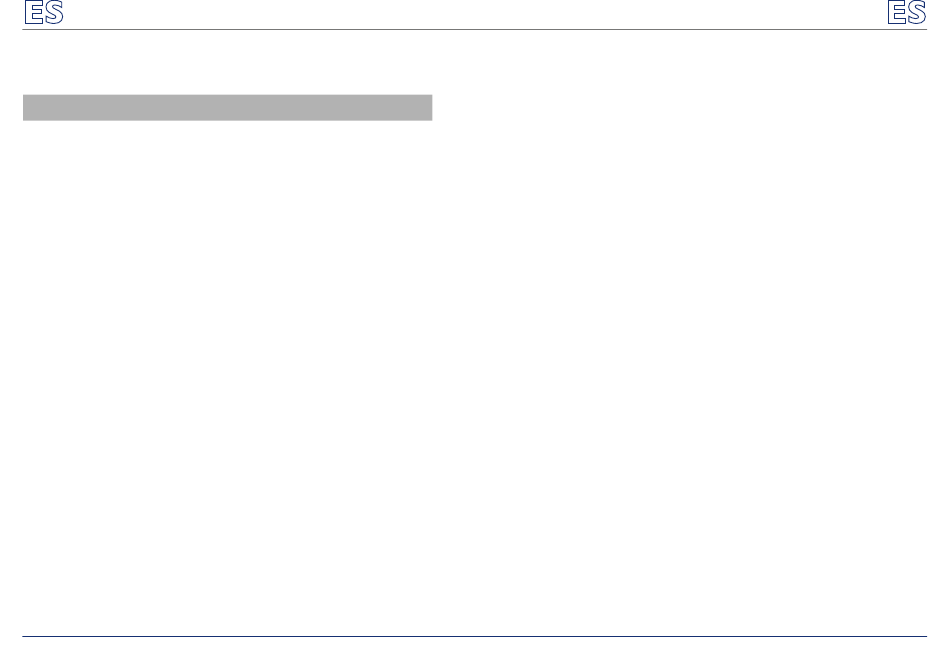Image resolution: width=950 pixels, height=662 pixels.
Task: Click the footer area below bottom line
Action: pyautogui.click(x=474, y=650)
